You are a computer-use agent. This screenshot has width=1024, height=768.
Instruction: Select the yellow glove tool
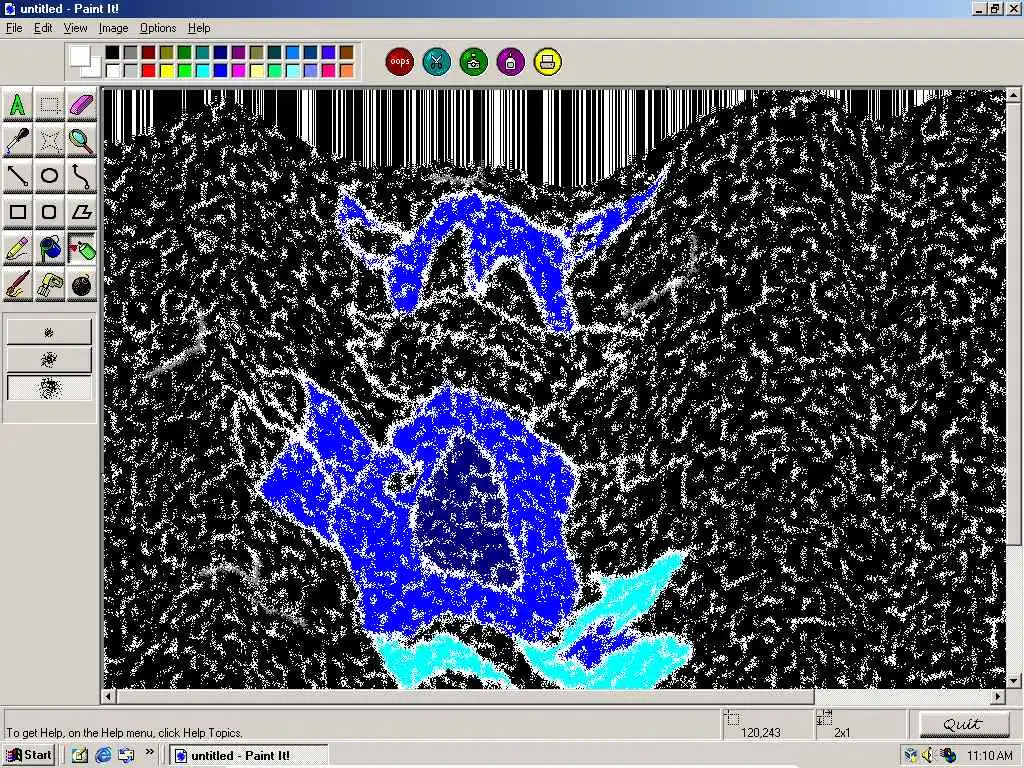point(50,285)
